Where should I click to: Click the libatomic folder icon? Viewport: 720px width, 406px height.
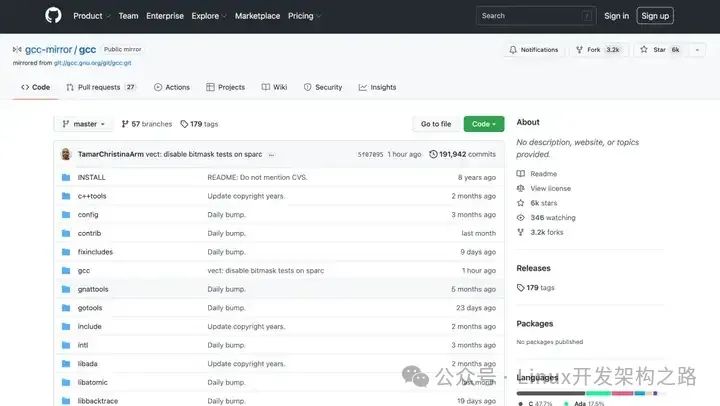[x=66, y=382]
